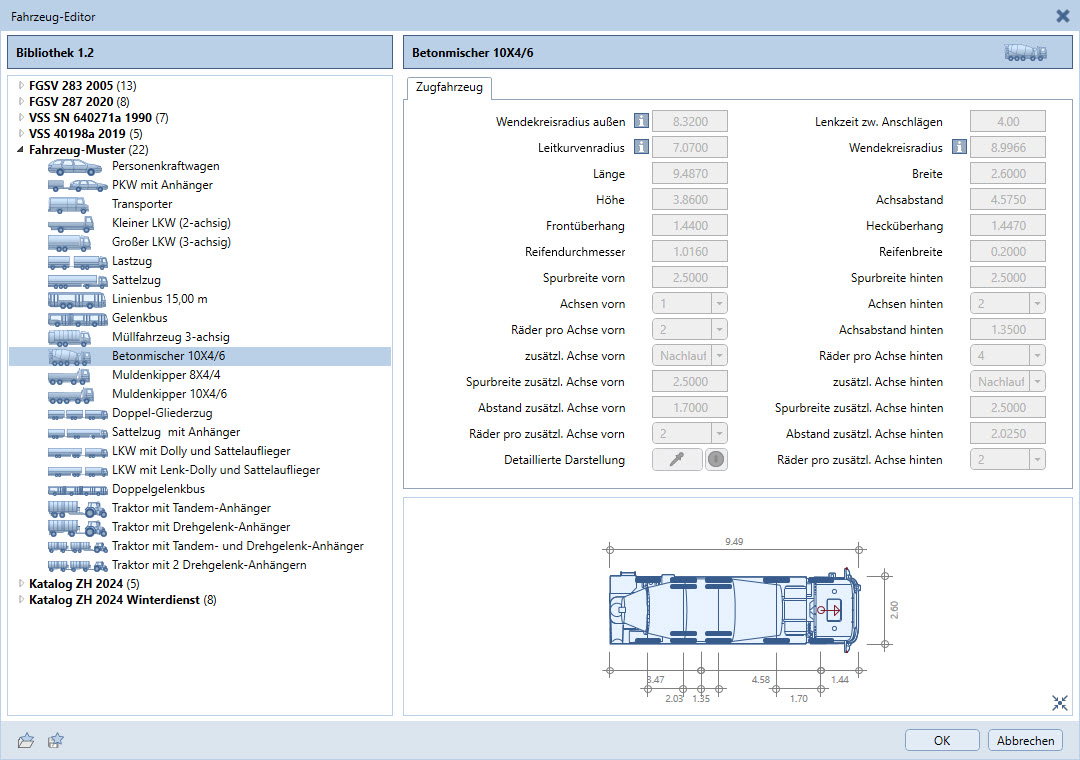1080x760 pixels.
Task: Collapse the Fahrzeug-Muster tree node
Action: point(21,150)
